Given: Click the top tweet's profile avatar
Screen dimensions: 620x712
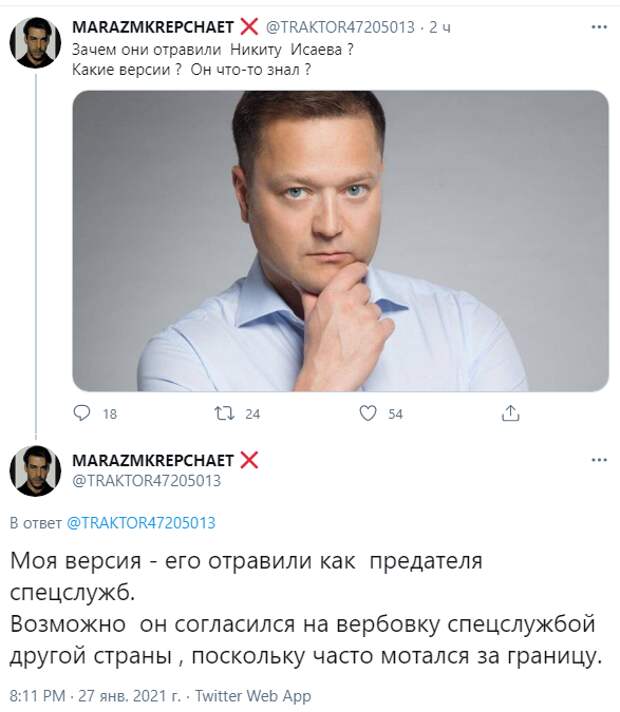Looking at the screenshot, I should click(x=36, y=43).
